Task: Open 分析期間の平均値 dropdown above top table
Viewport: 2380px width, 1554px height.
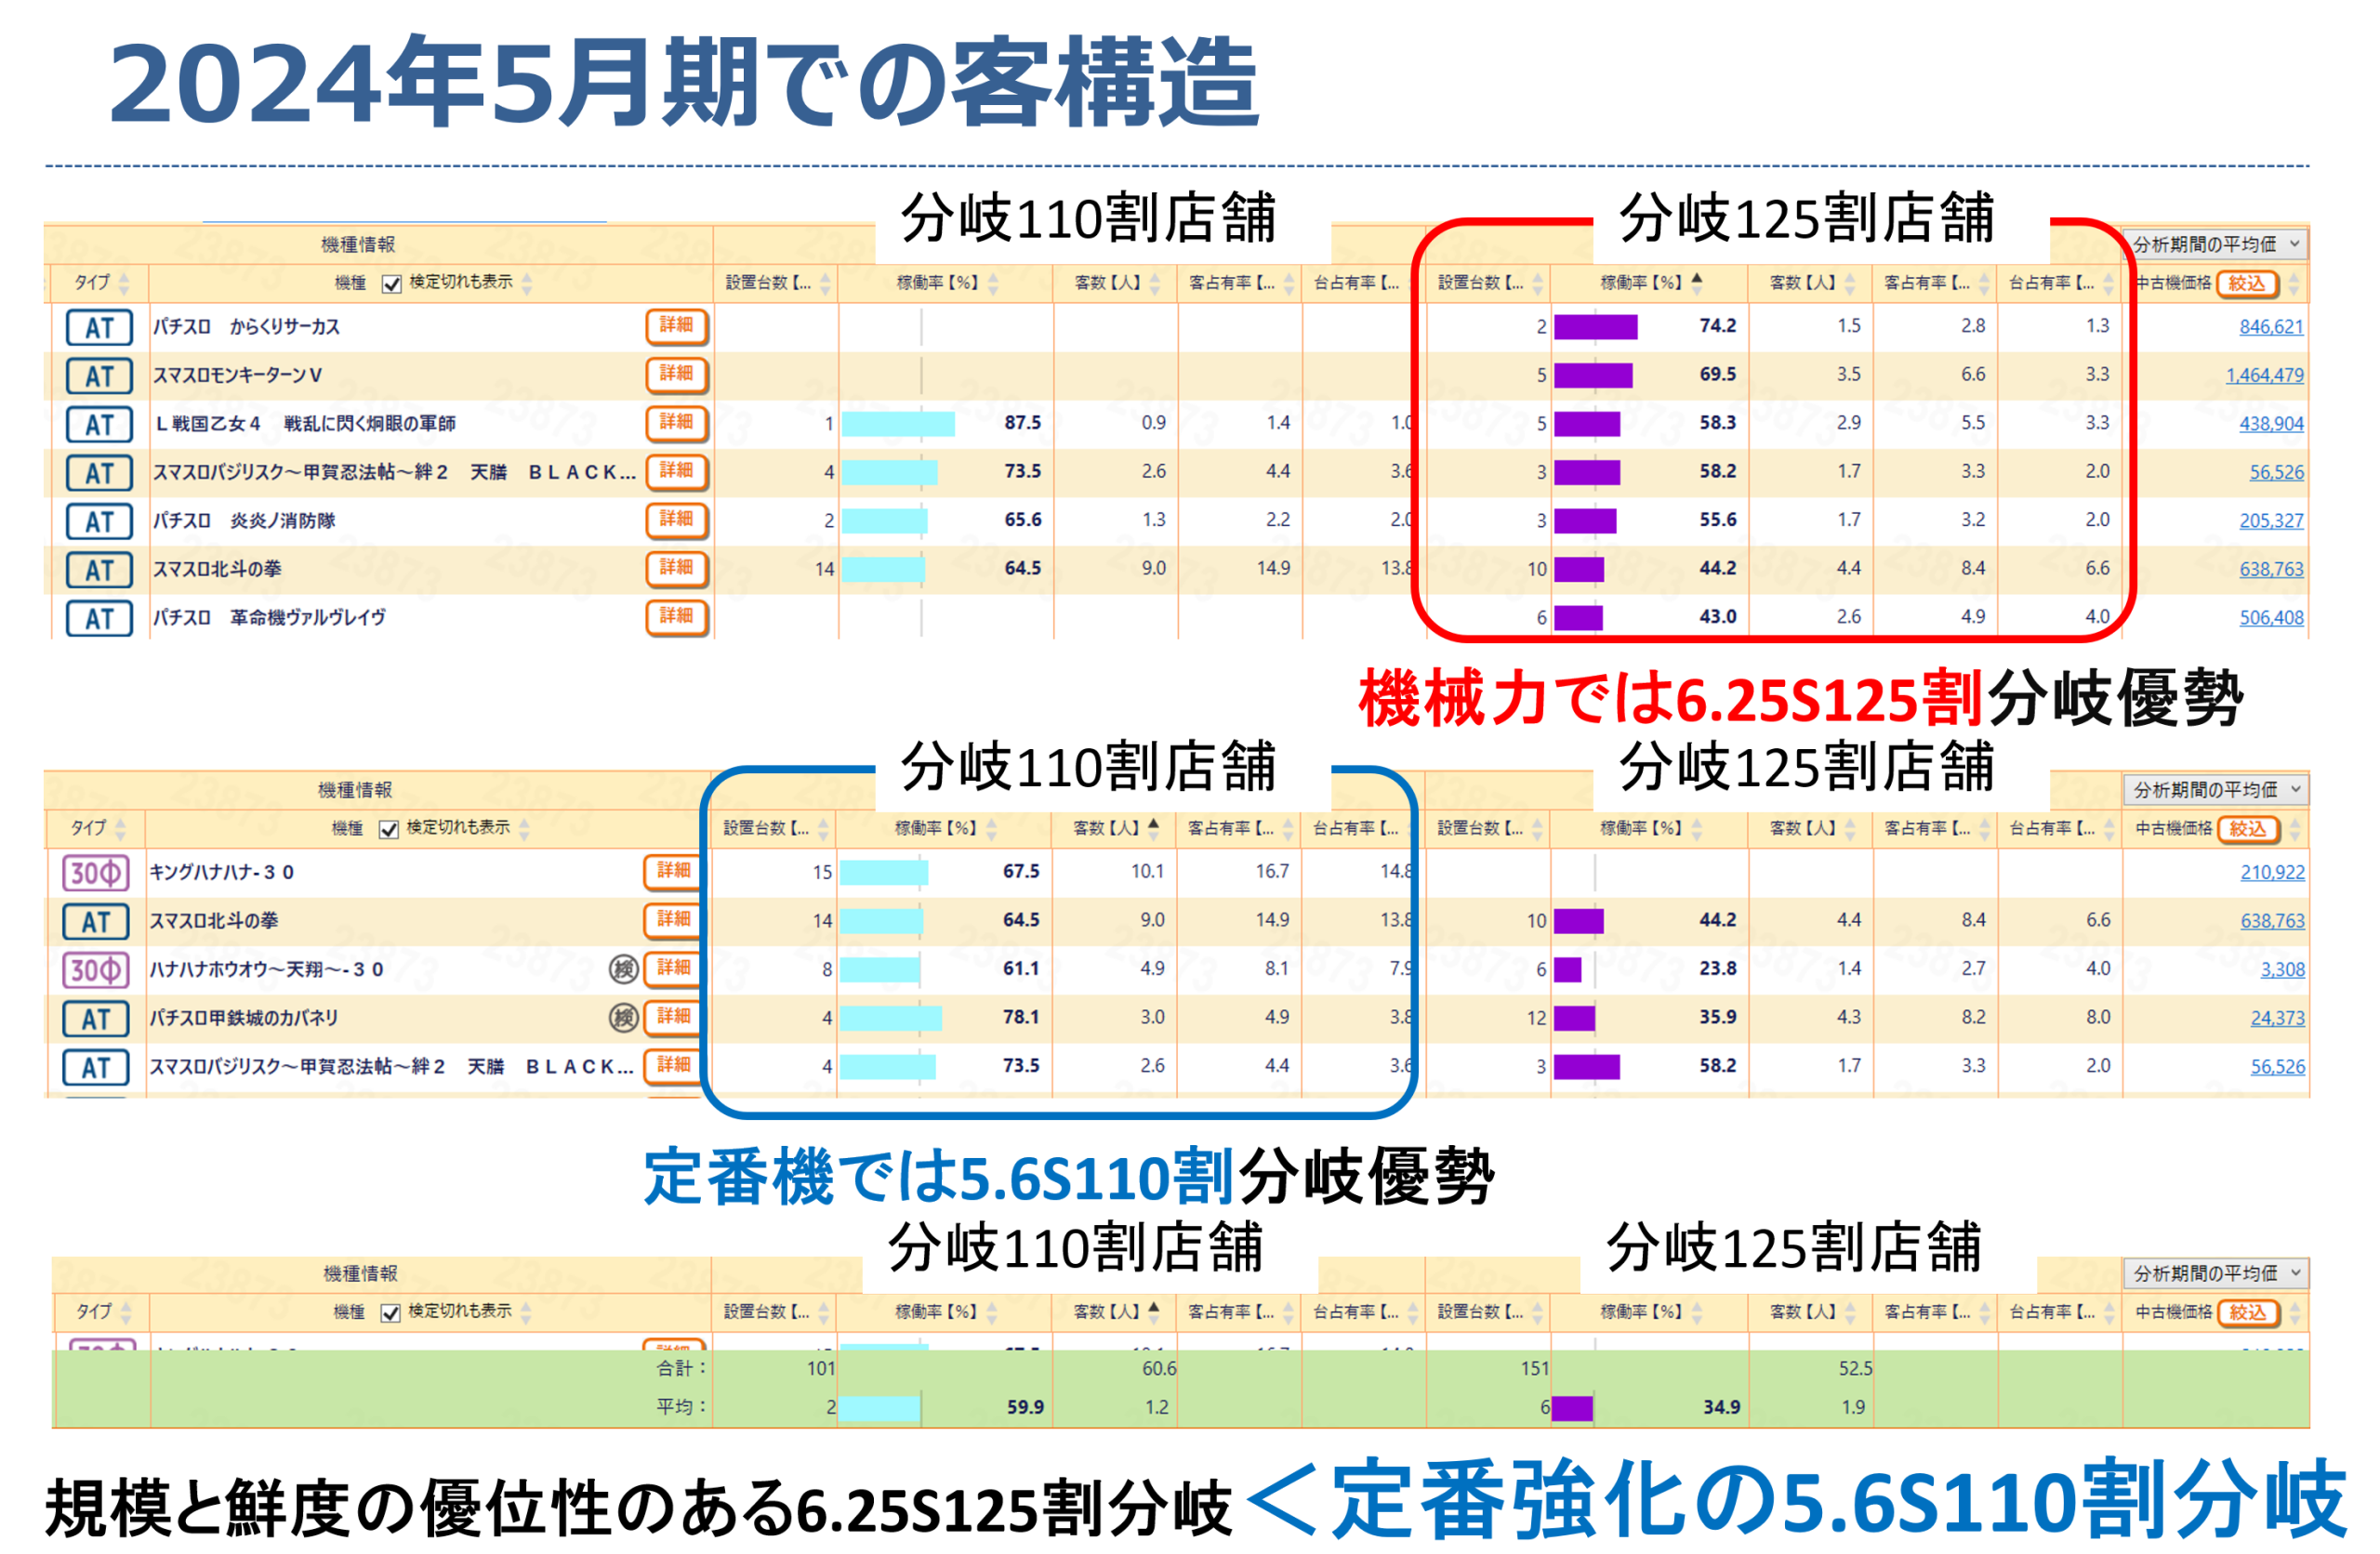Action: point(2217,244)
